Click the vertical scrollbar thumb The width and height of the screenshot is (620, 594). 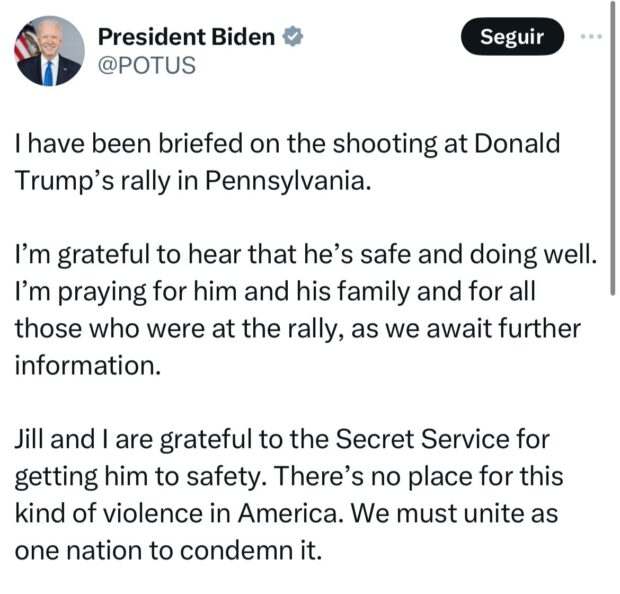click(612, 150)
